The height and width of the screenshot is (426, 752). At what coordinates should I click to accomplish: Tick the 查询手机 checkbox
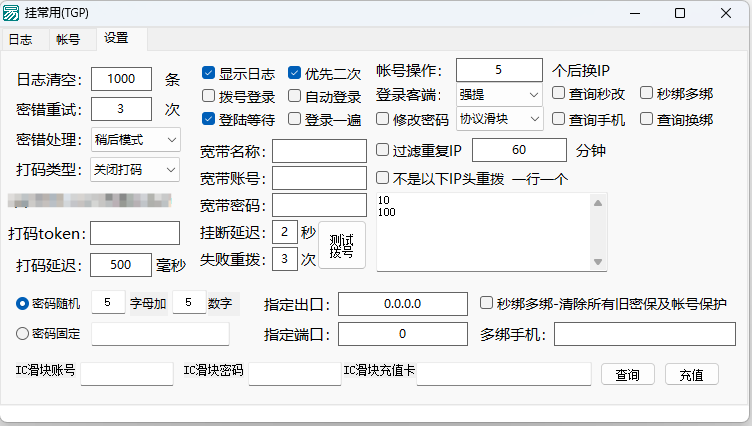(x=560, y=120)
